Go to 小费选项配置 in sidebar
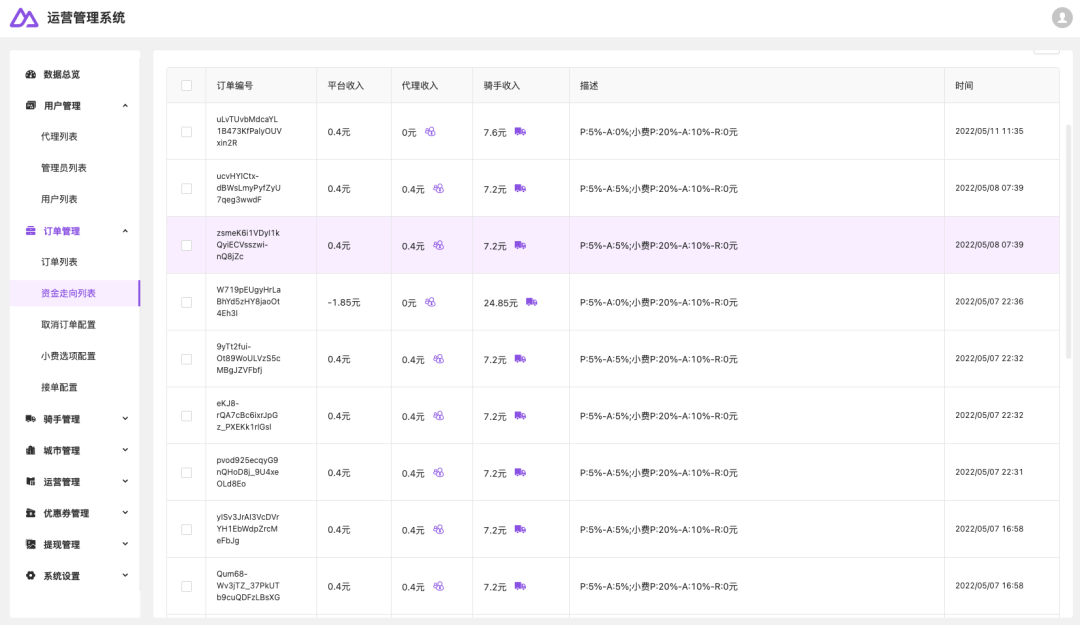1080x625 pixels. 68,356
